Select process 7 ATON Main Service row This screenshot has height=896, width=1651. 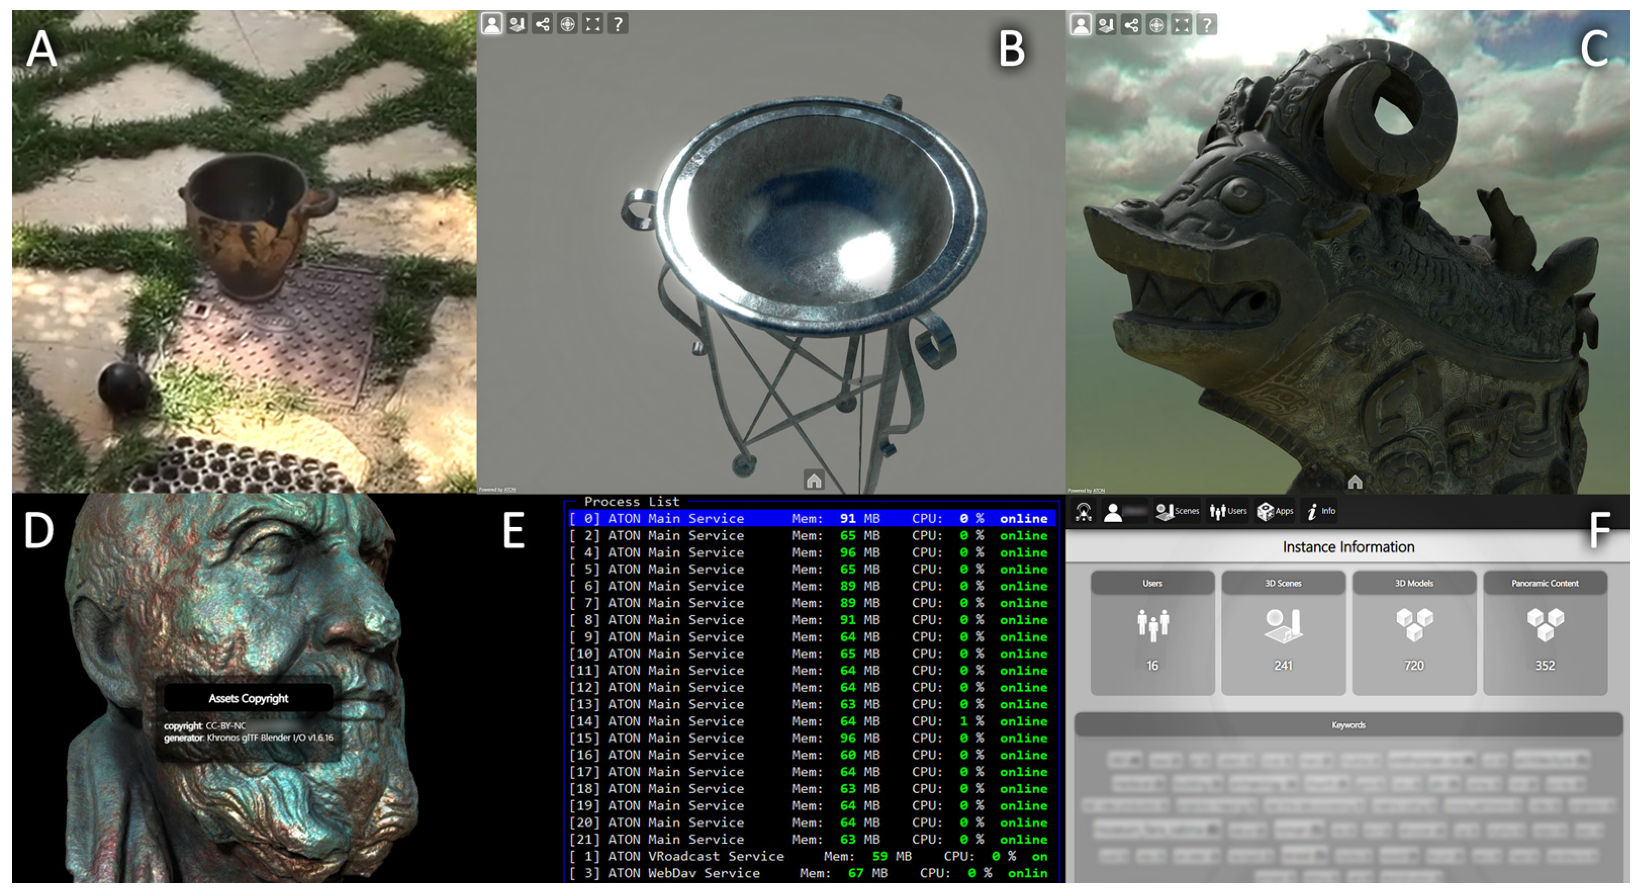811,603
